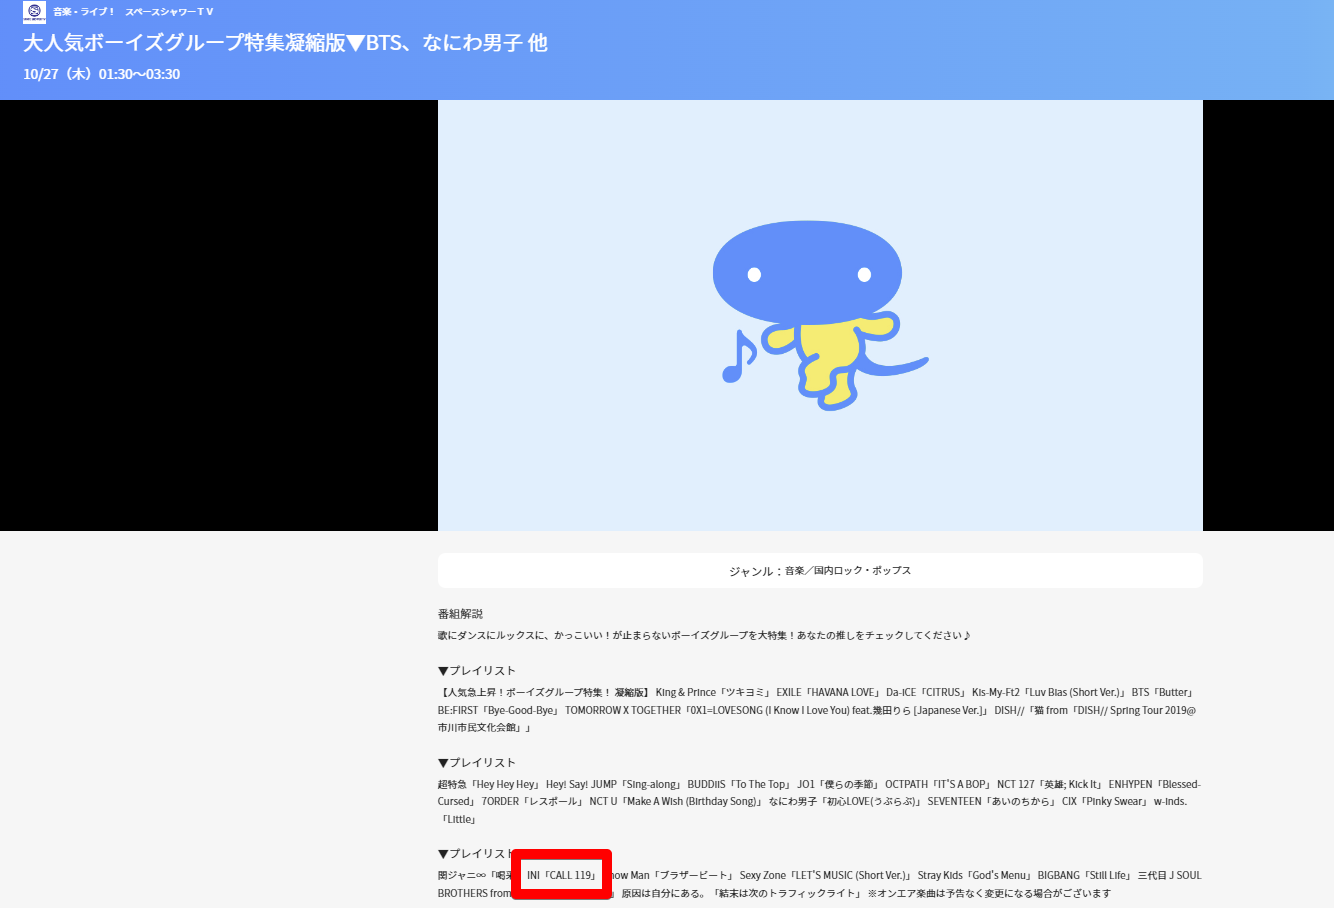Click 【人気急上昇！ボーイズグループ特集！ 凝縮版】 text

544,693
